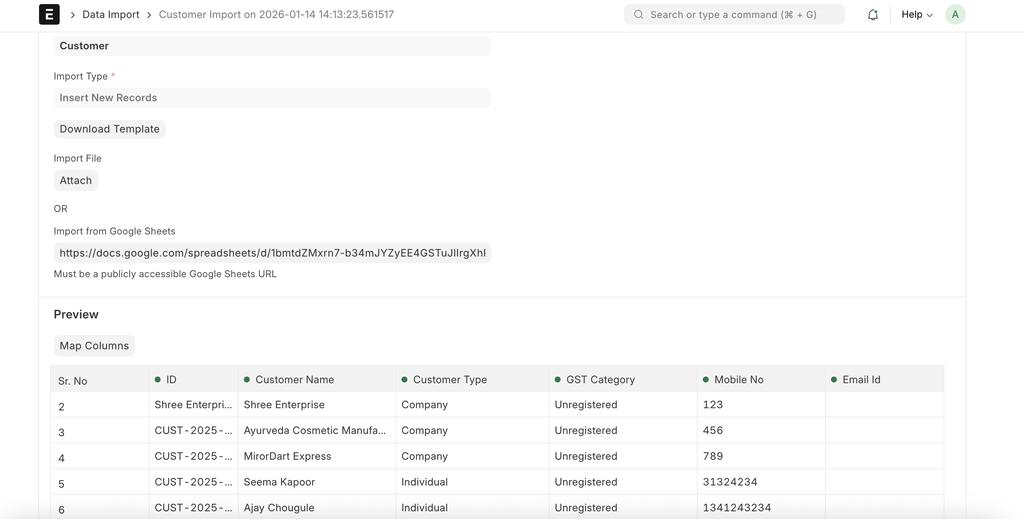
Task: Click the green dot beside ID column
Action: click(158, 380)
